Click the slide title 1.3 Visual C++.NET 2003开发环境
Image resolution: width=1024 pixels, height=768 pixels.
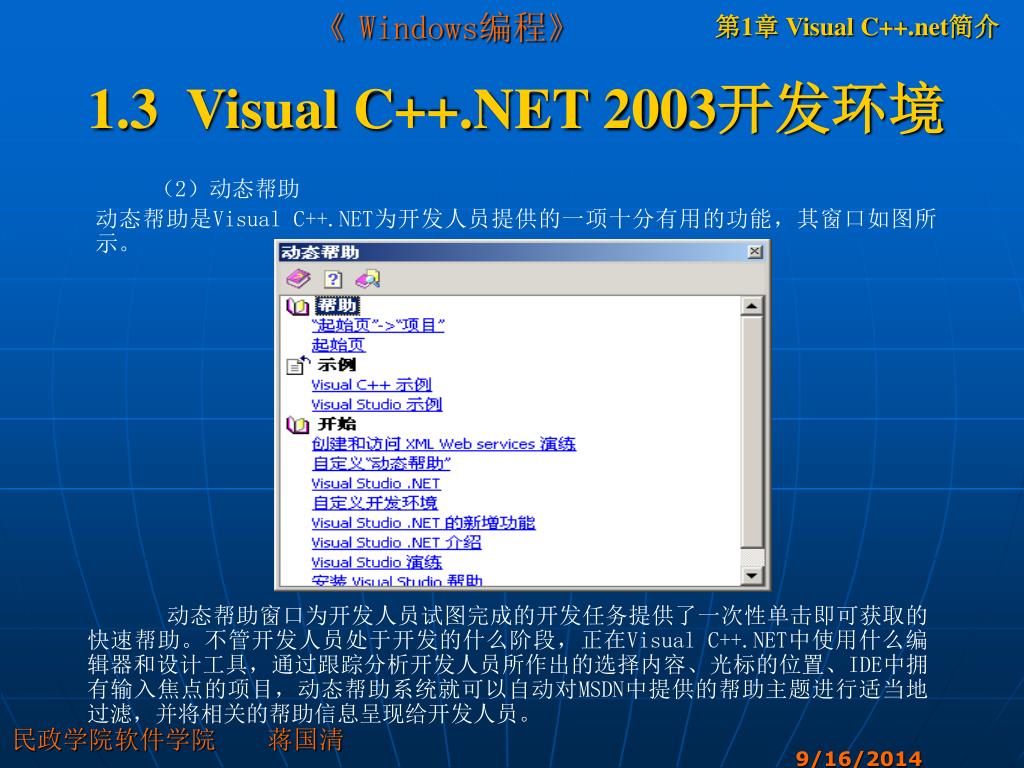point(517,108)
